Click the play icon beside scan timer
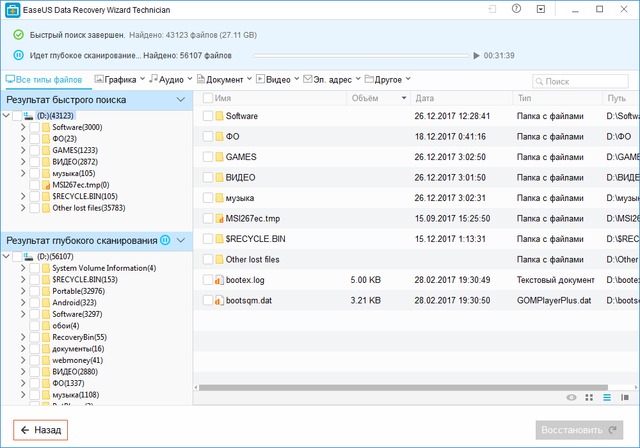The height and width of the screenshot is (448, 640). (476, 56)
